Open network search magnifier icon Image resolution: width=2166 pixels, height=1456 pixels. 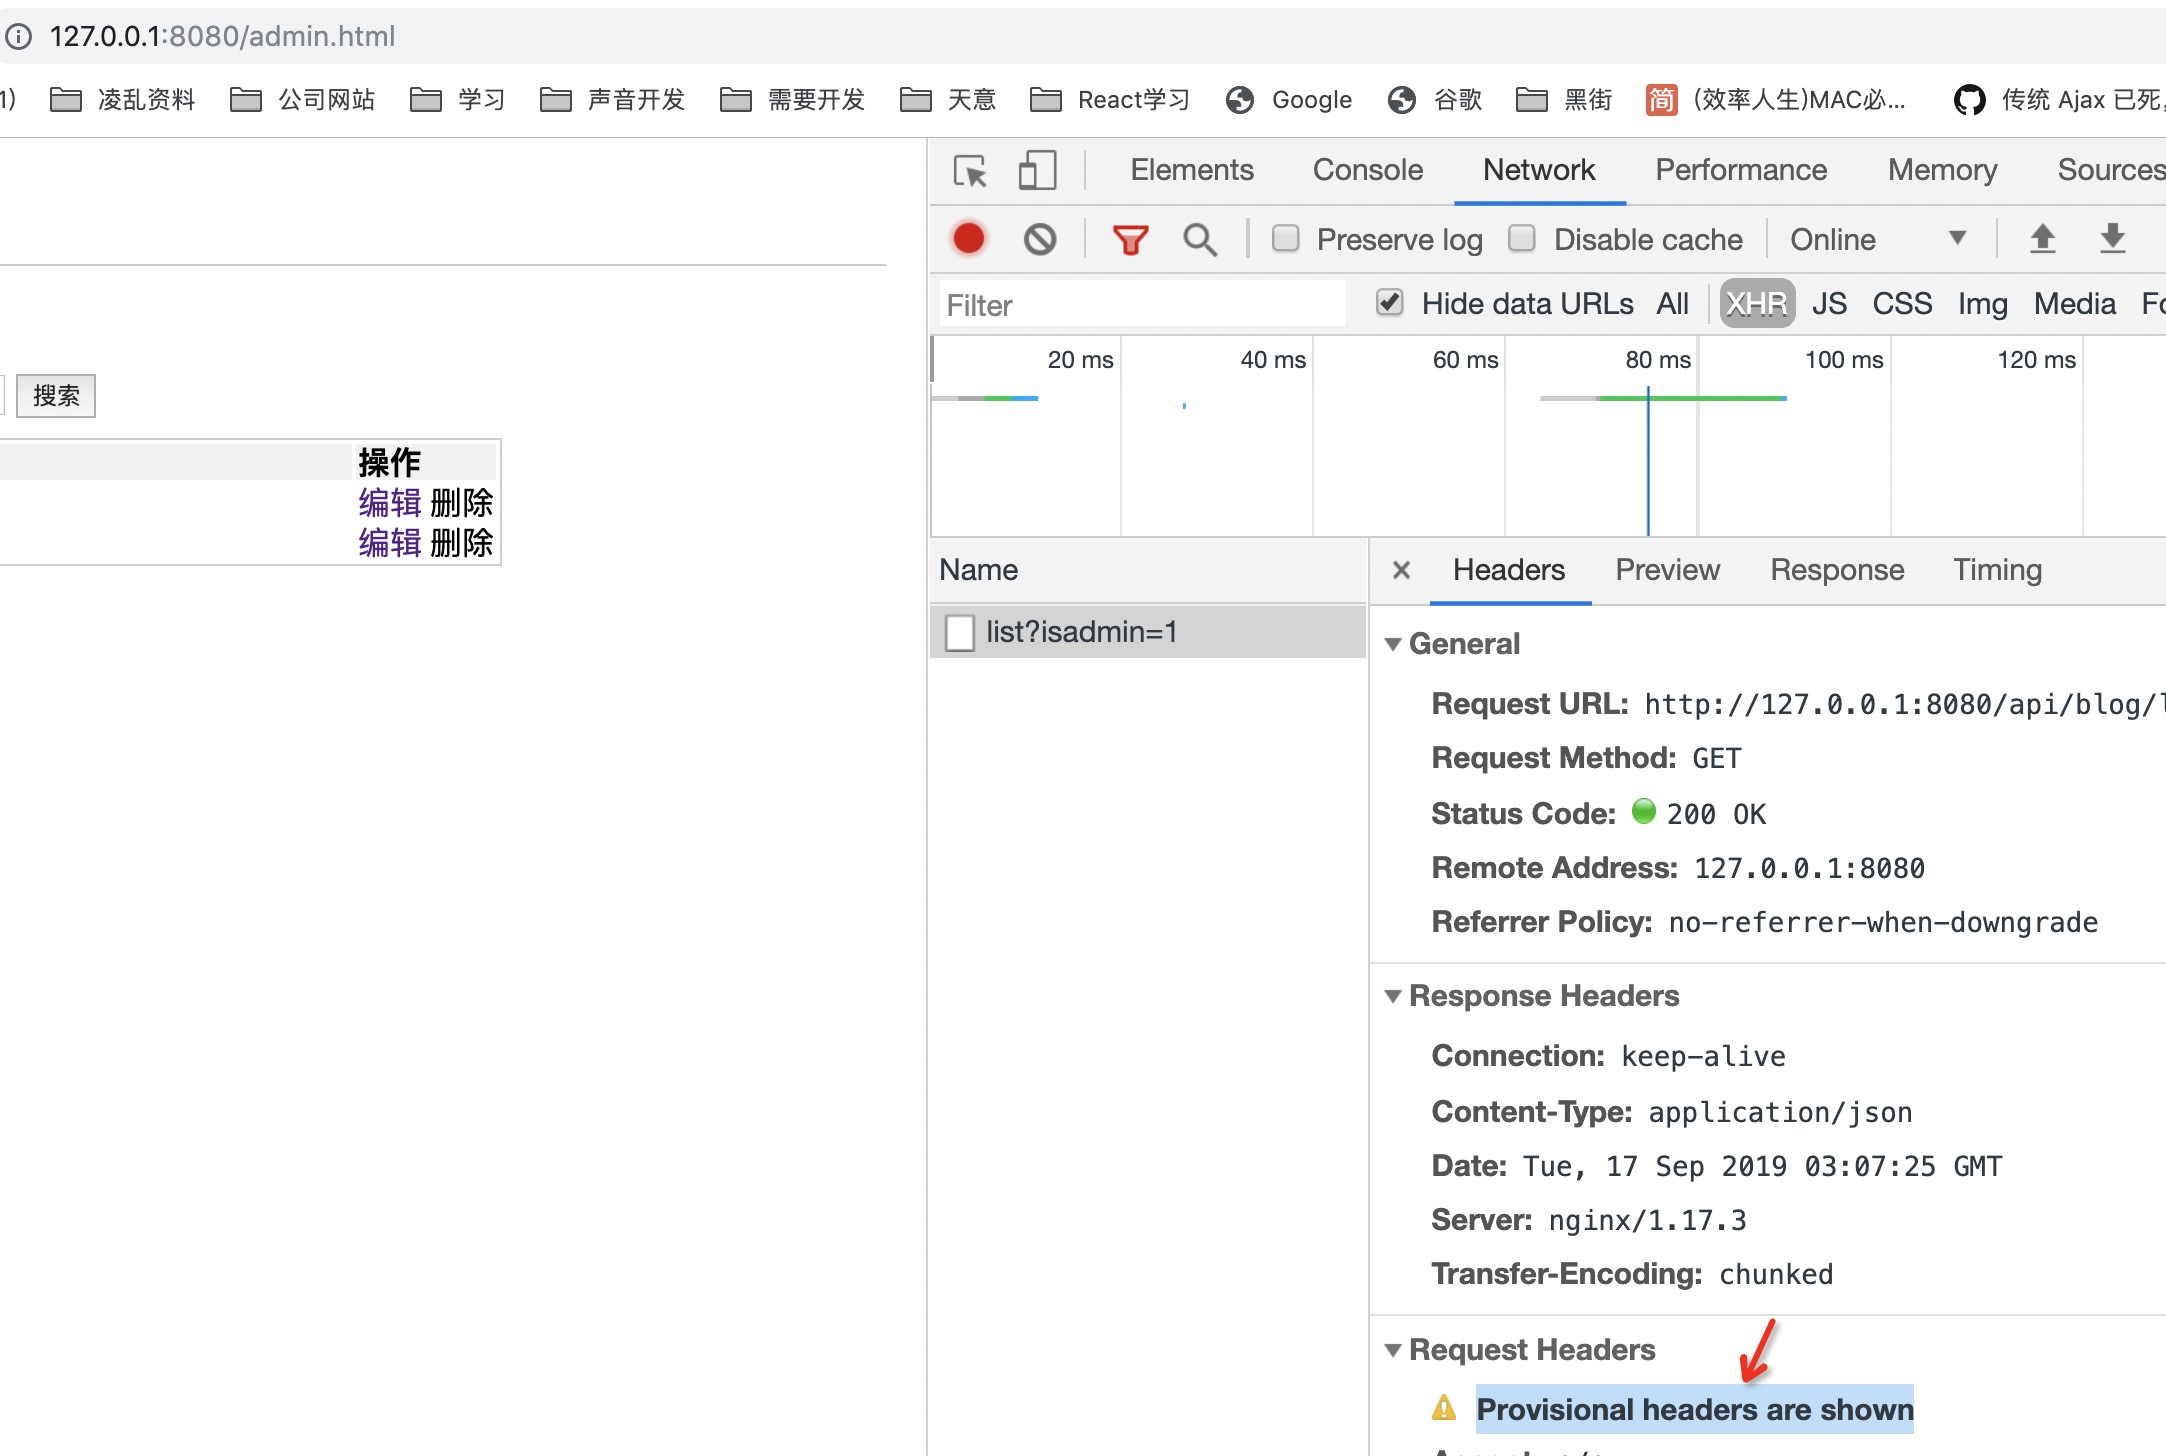click(1199, 240)
